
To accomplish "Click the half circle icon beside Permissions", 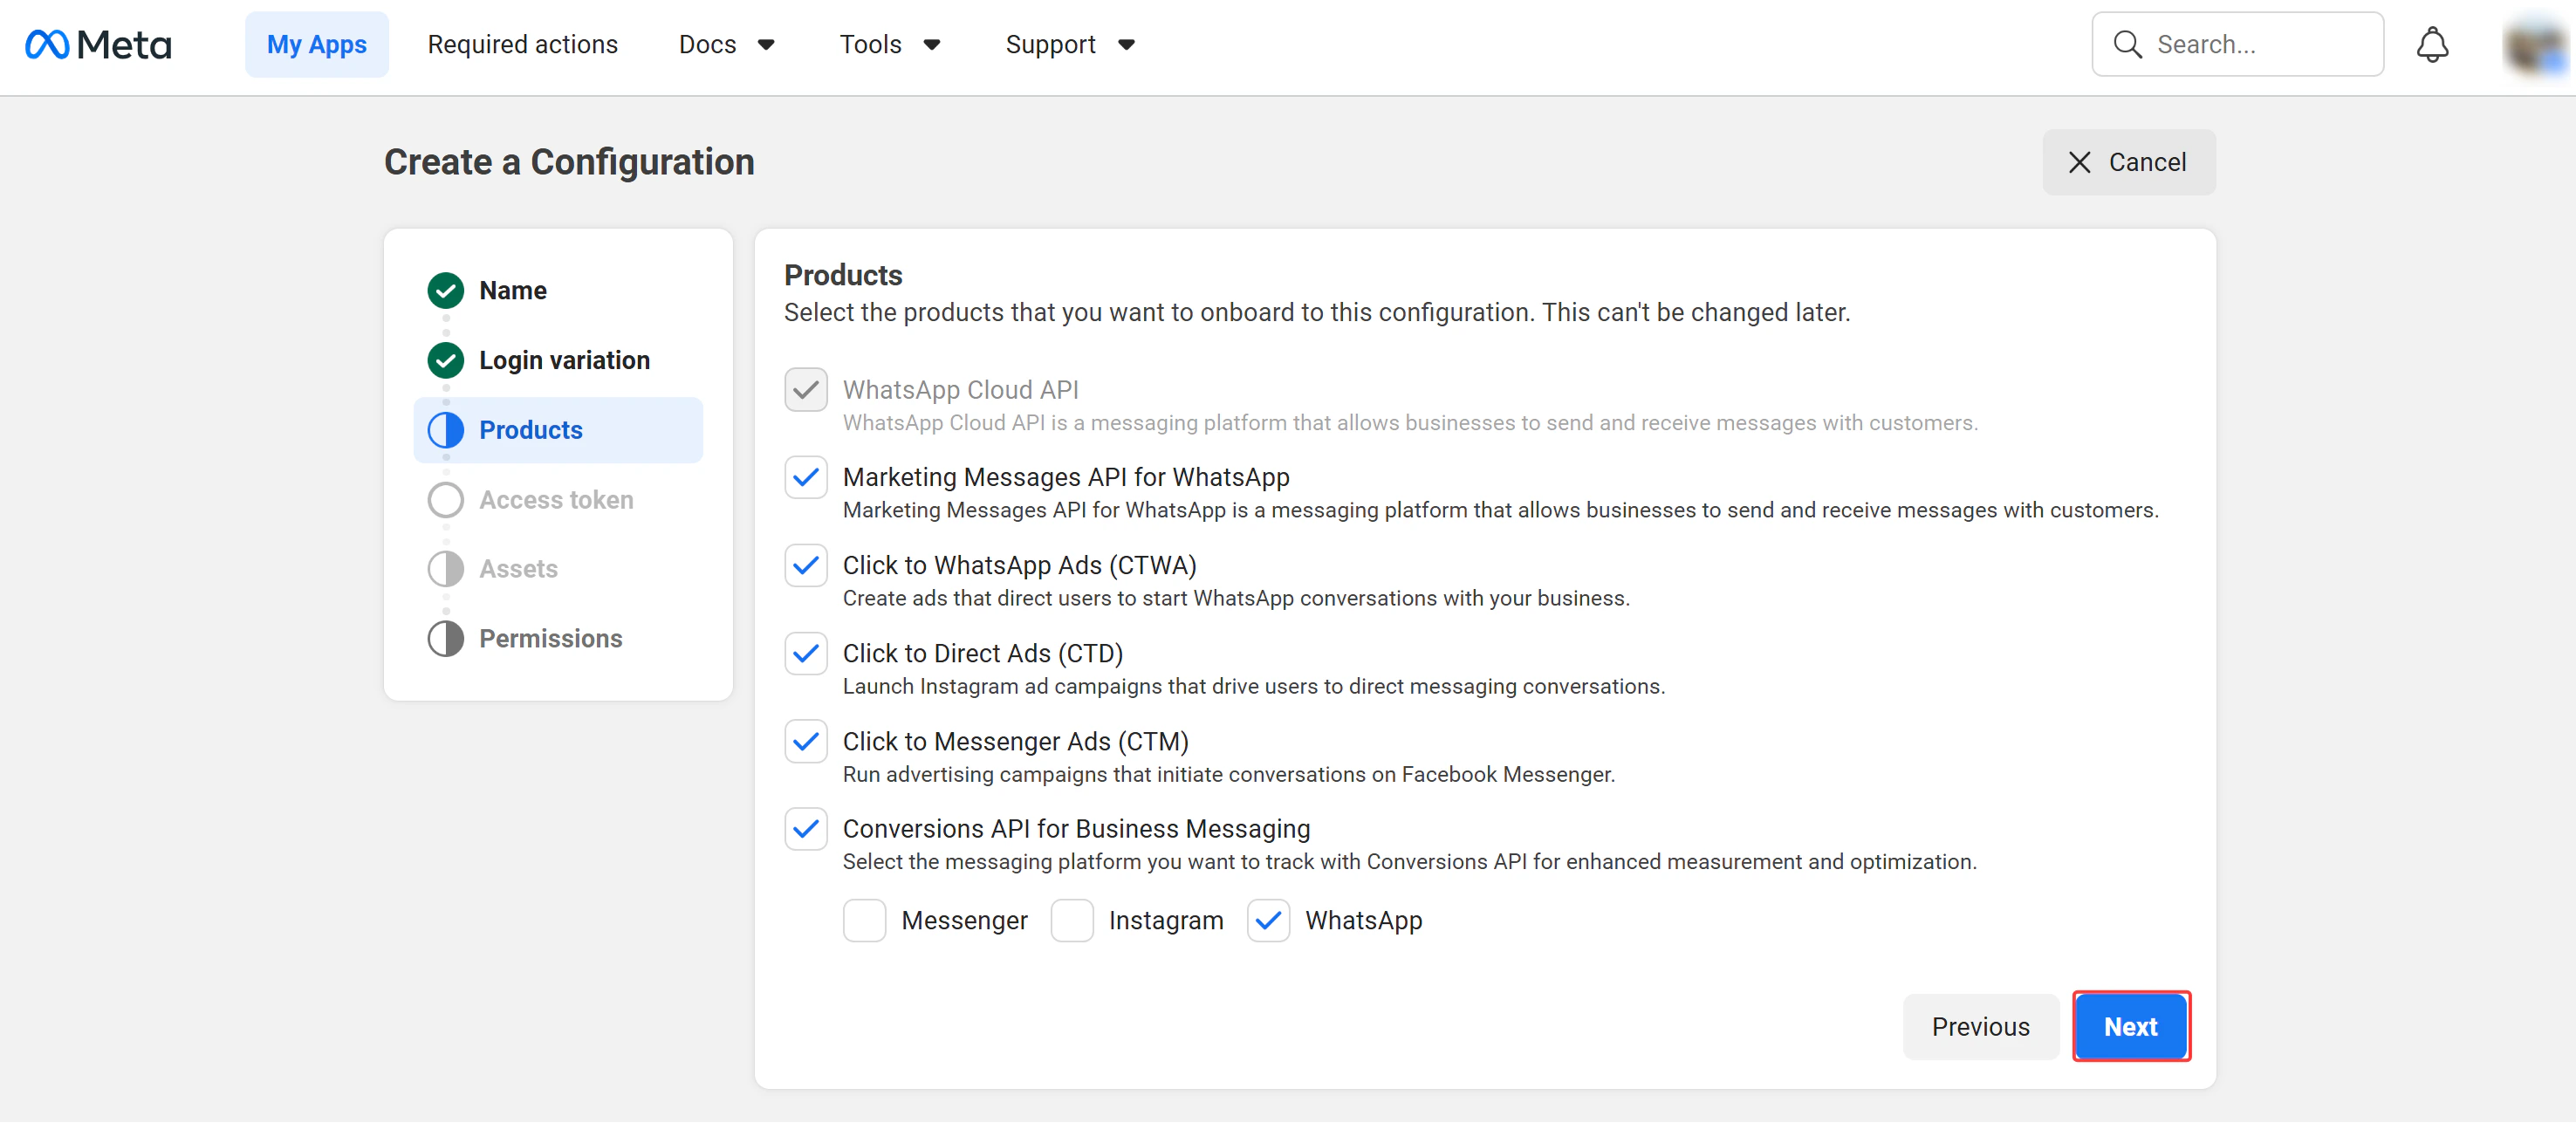I will click(445, 639).
